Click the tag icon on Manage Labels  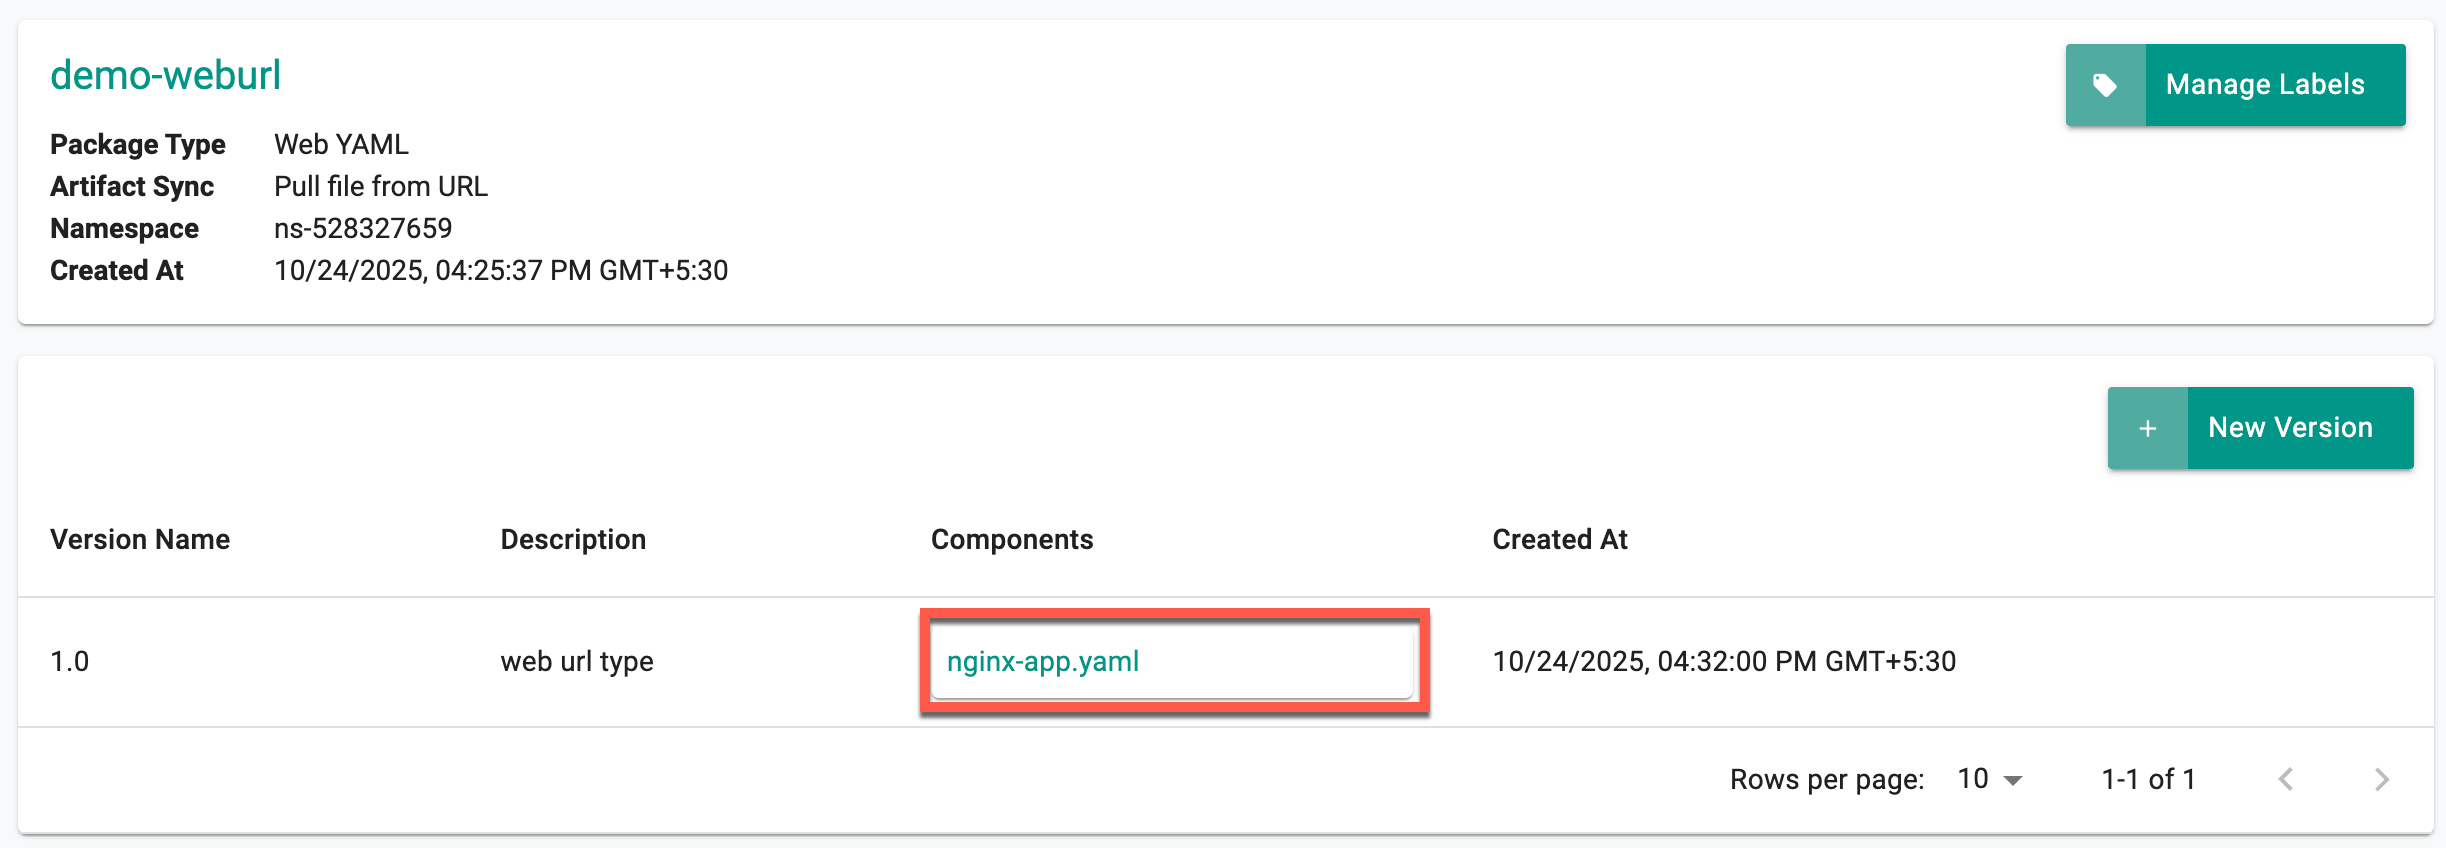point(2105,85)
